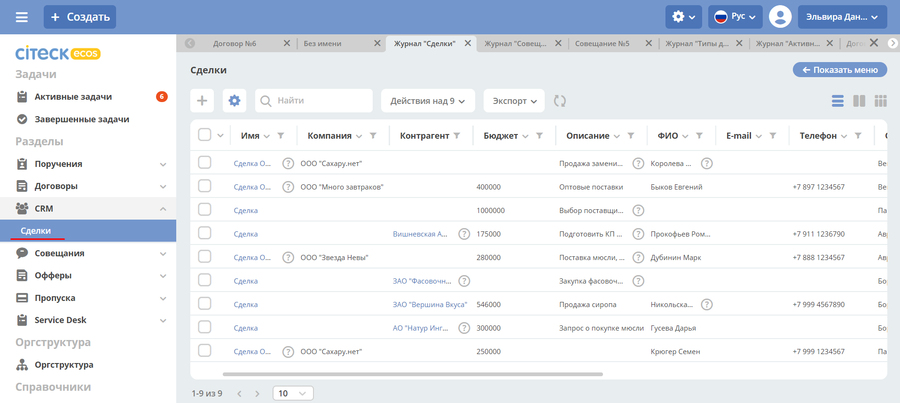Screen dimensions: 900x403
Task: Open the page size dropdown showing 10
Action: [x=291, y=393]
